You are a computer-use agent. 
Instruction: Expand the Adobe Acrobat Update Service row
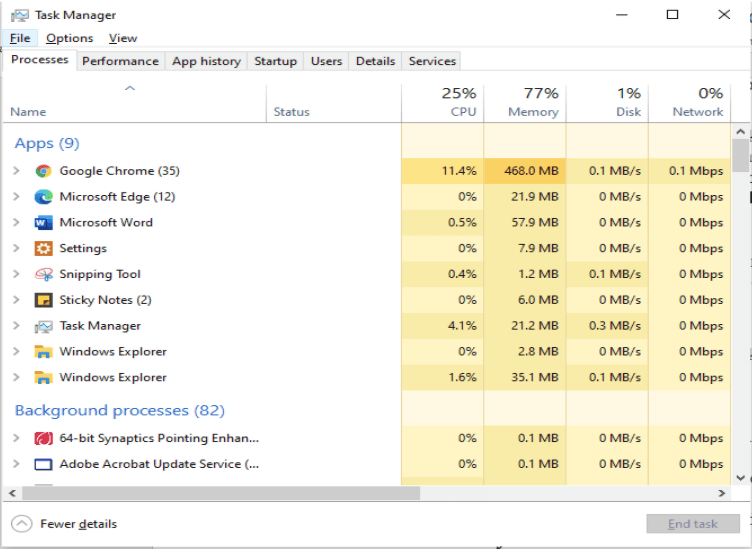click(16, 464)
